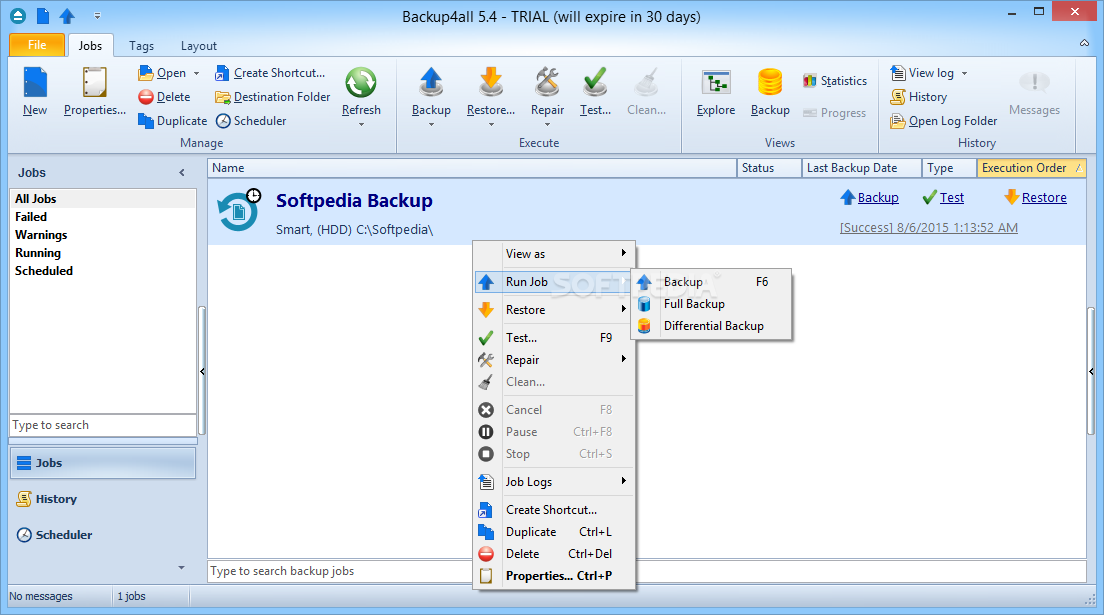
Task: Click Delete in the context menu
Action: click(x=553, y=554)
